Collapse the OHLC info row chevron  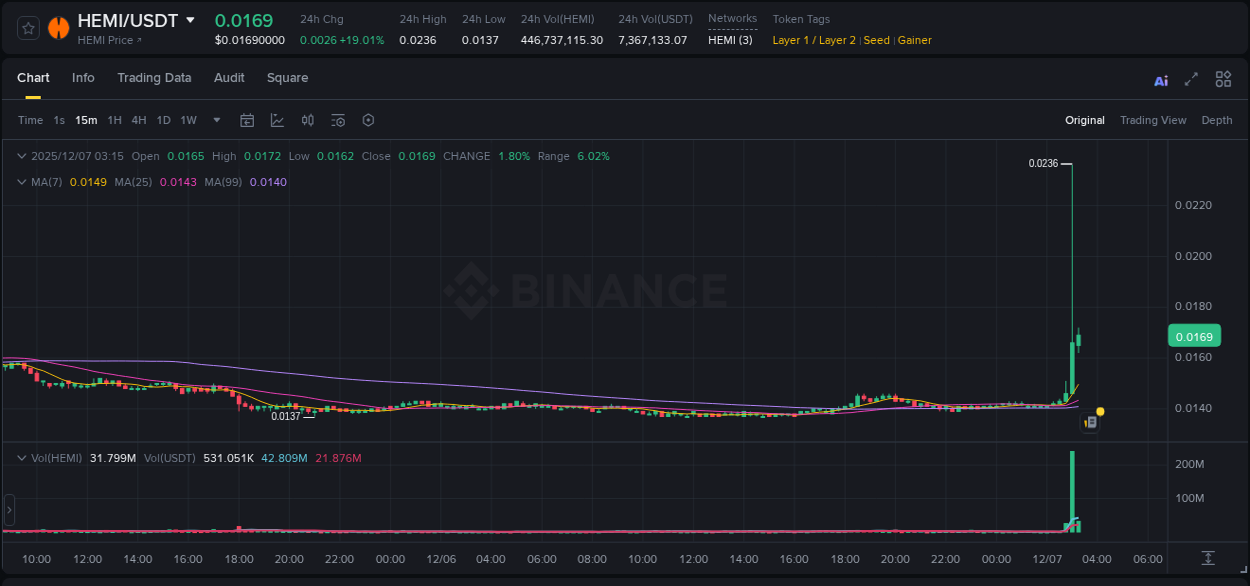[21, 156]
